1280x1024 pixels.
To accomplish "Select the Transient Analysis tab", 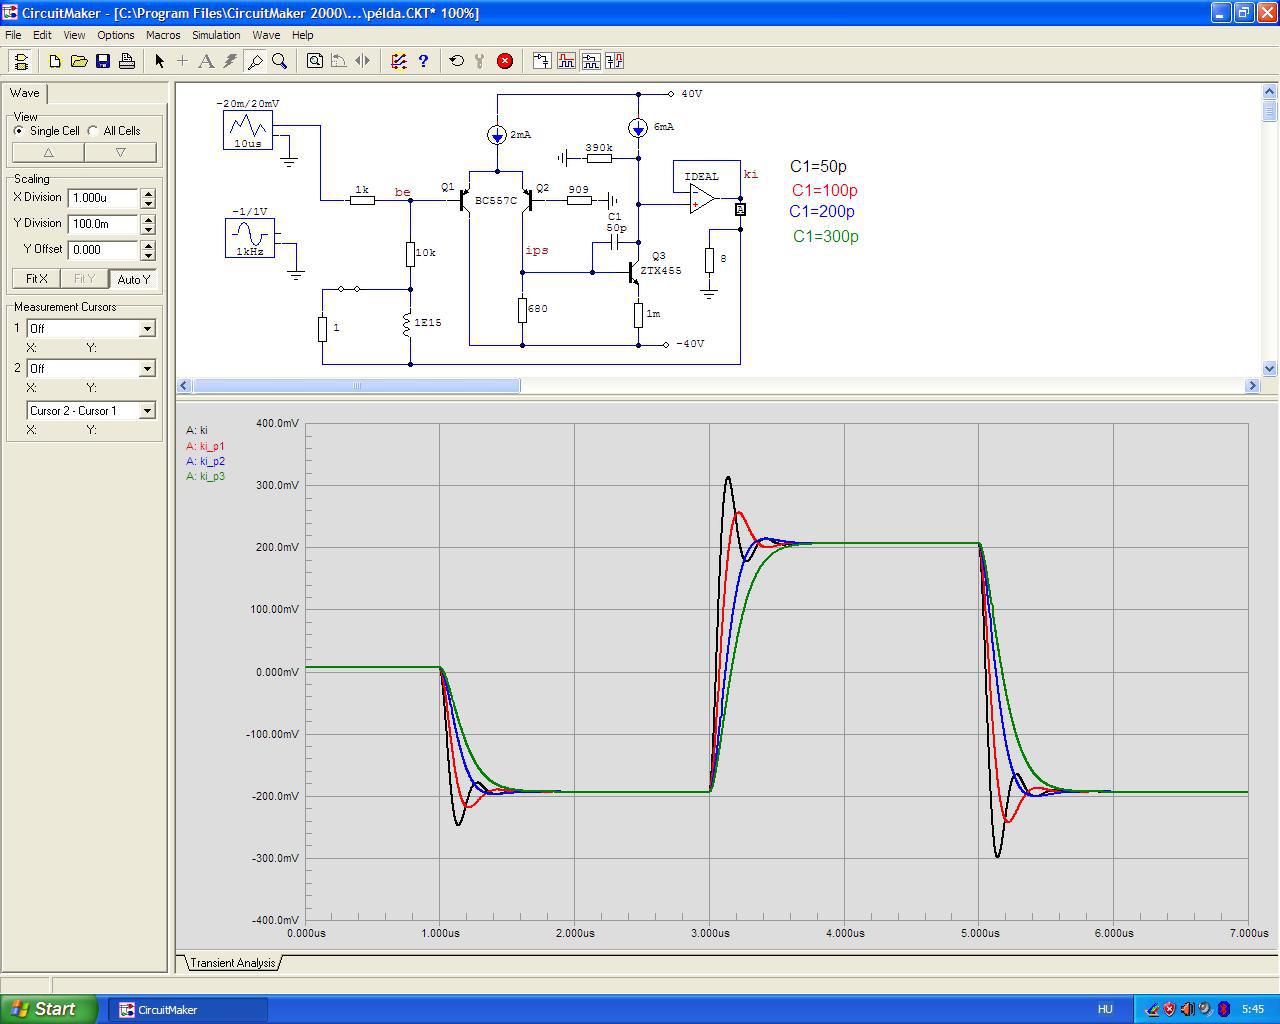I will coord(232,963).
